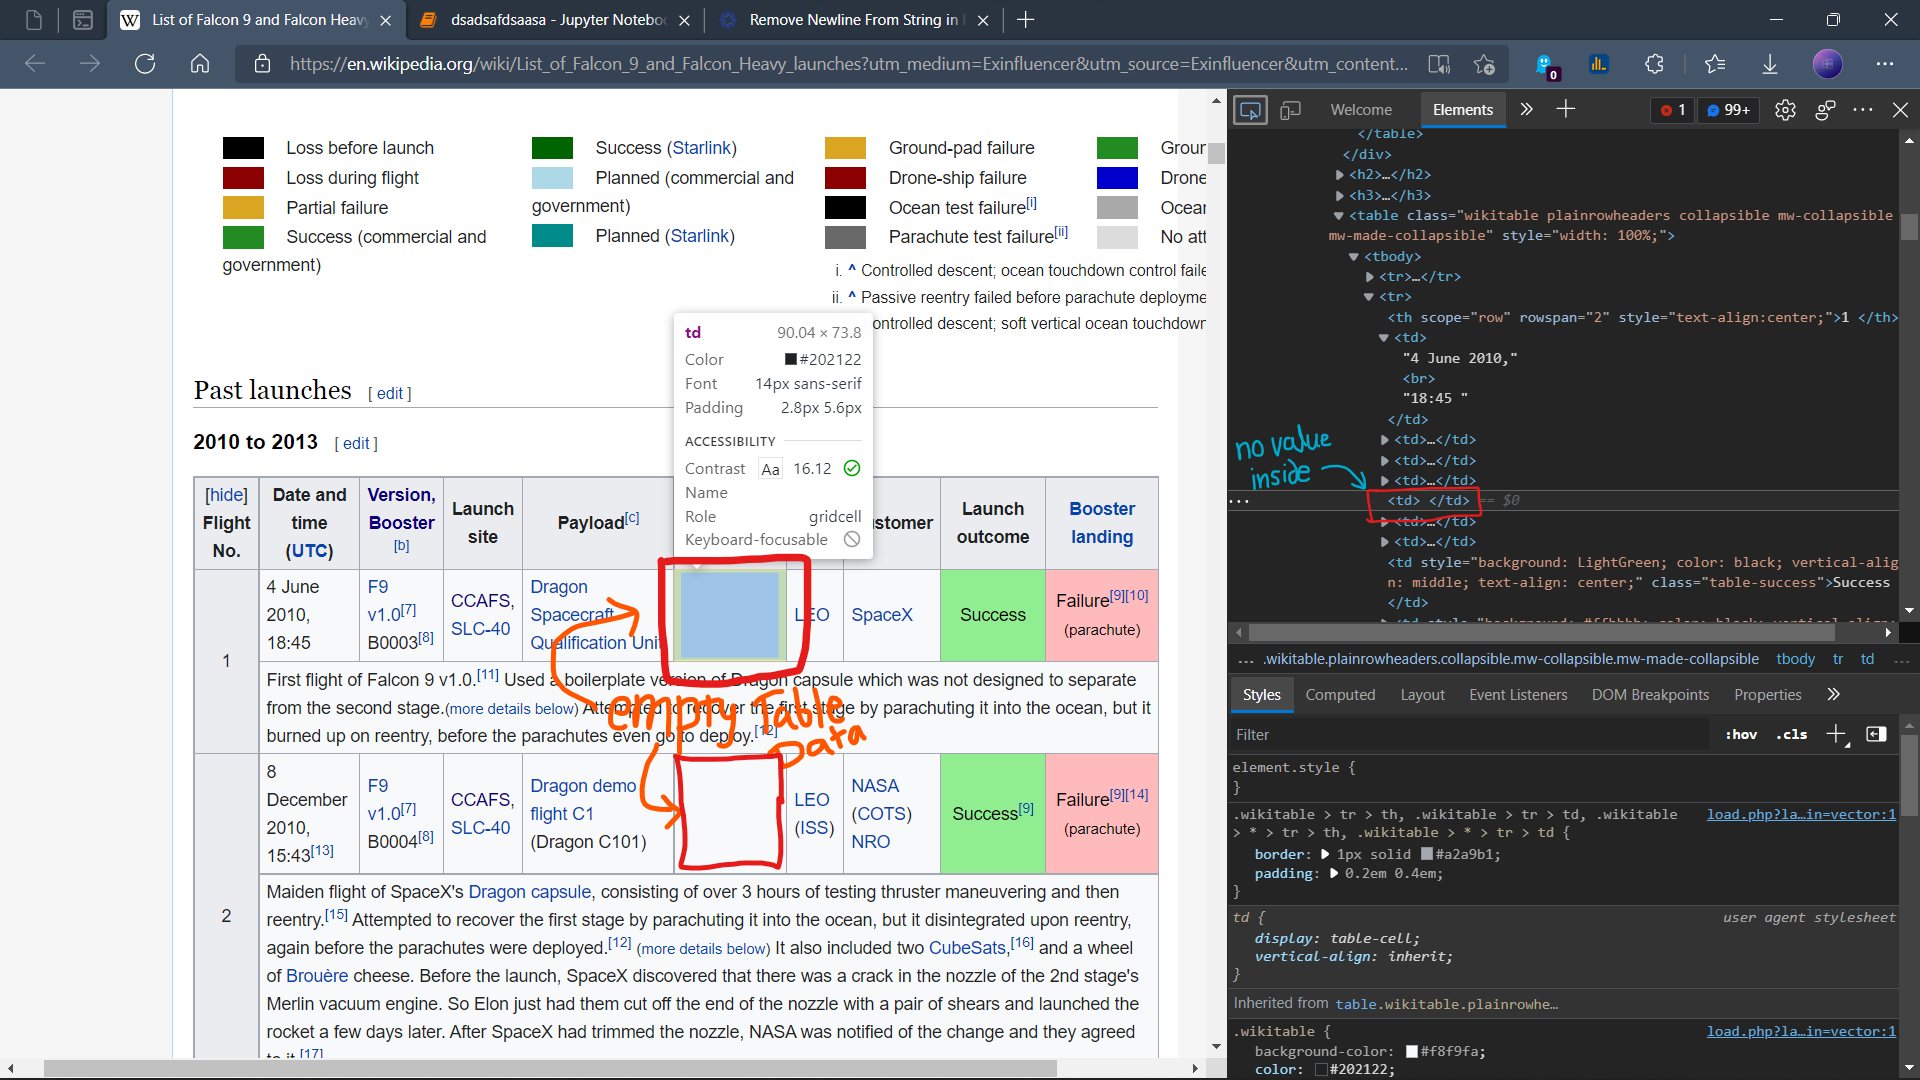
Task: Click the hide link in the table header
Action: pos(226,495)
